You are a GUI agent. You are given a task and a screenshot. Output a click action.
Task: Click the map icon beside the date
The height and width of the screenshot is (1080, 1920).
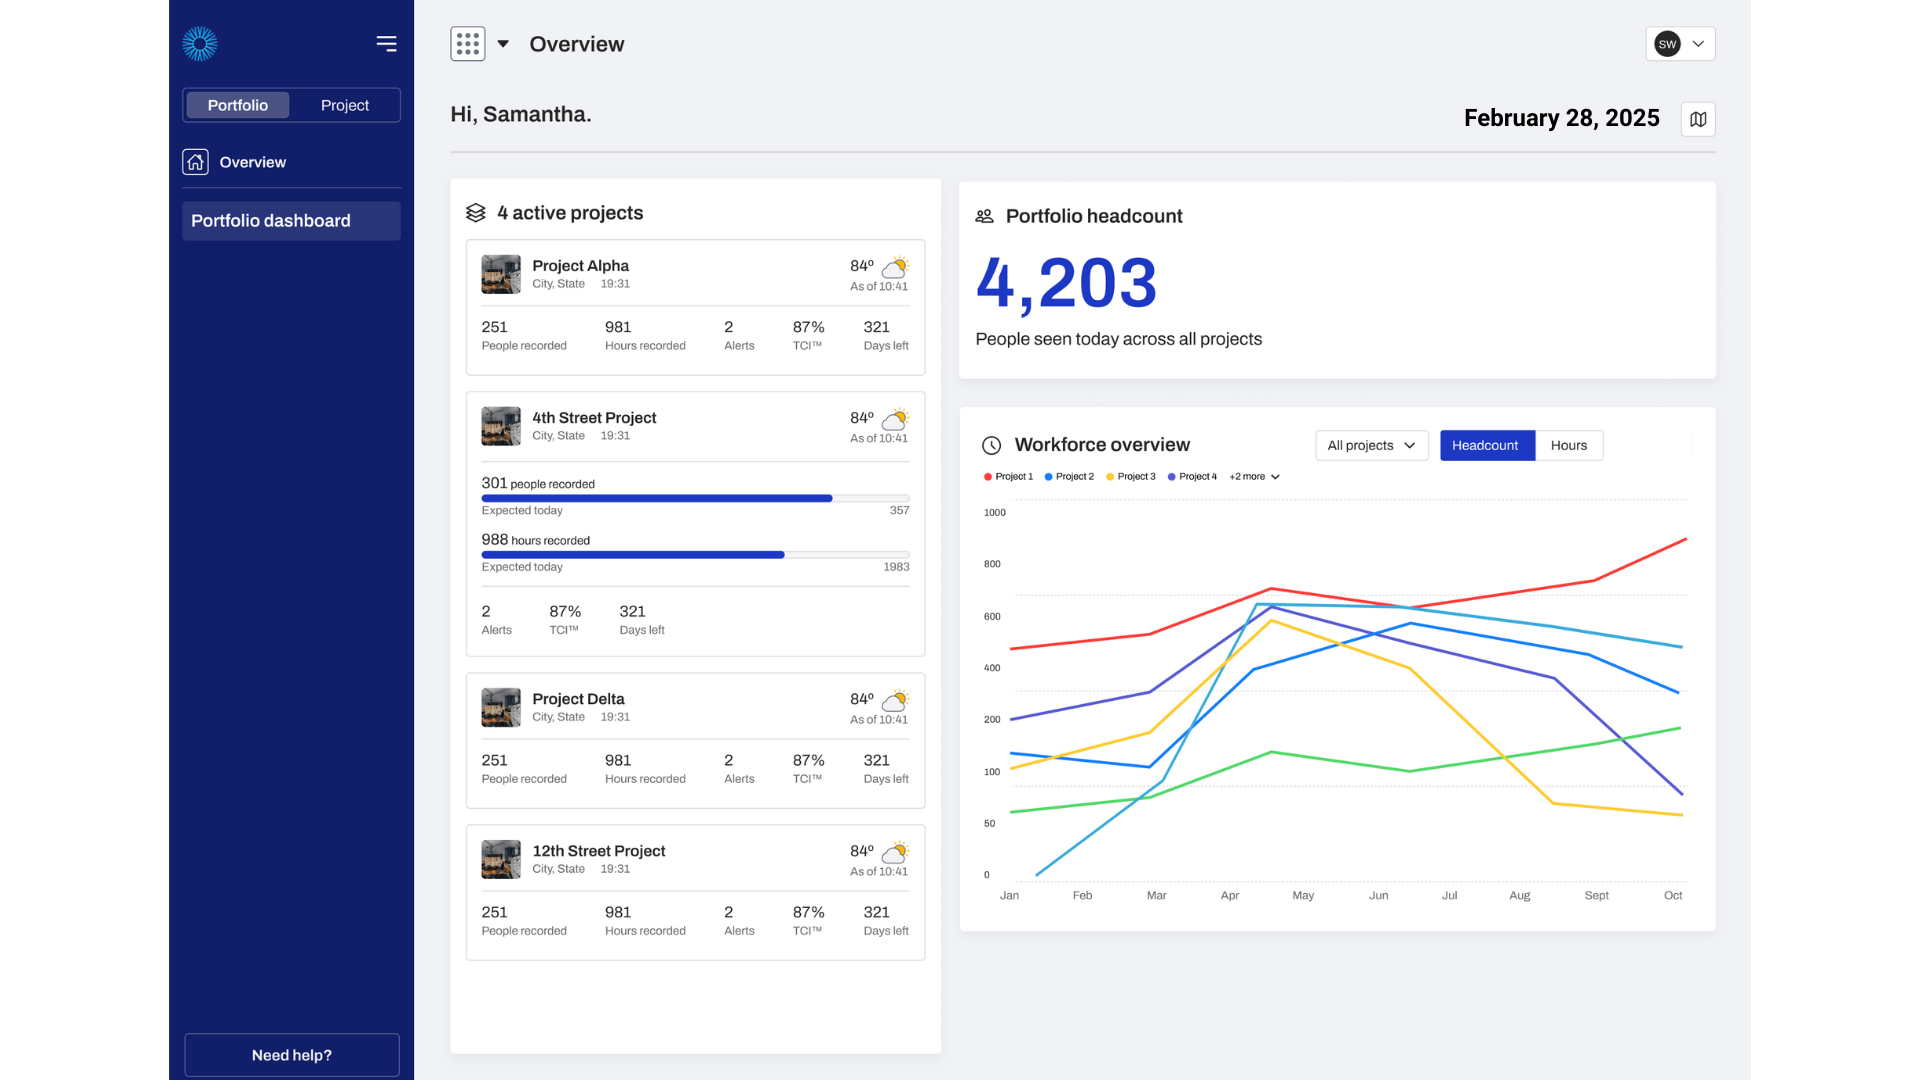point(1697,118)
